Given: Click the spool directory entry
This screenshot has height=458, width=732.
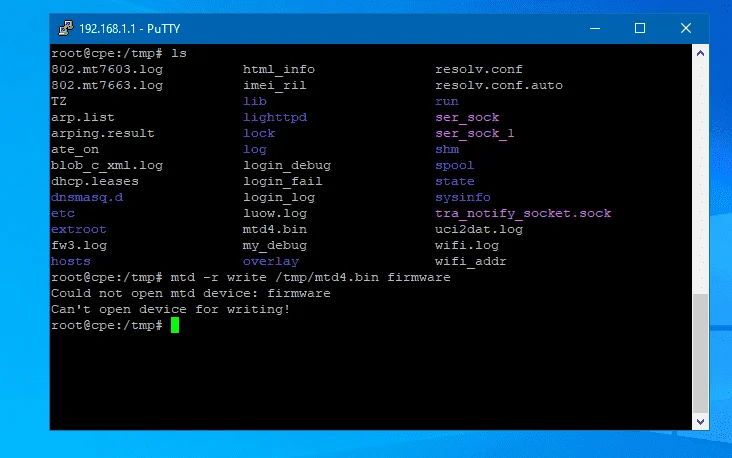Looking at the screenshot, I should (x=455, y=165).
